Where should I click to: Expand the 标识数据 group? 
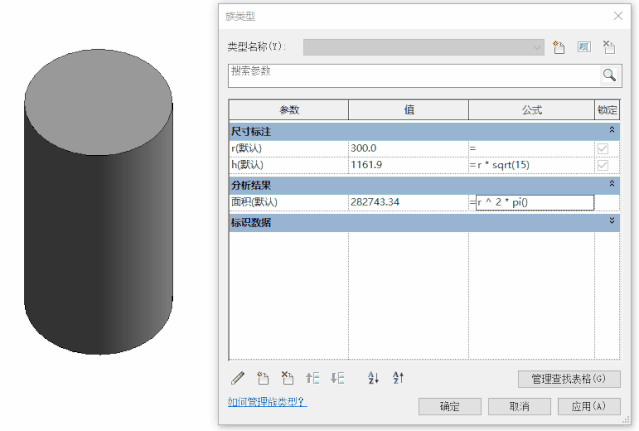point(612,220)
